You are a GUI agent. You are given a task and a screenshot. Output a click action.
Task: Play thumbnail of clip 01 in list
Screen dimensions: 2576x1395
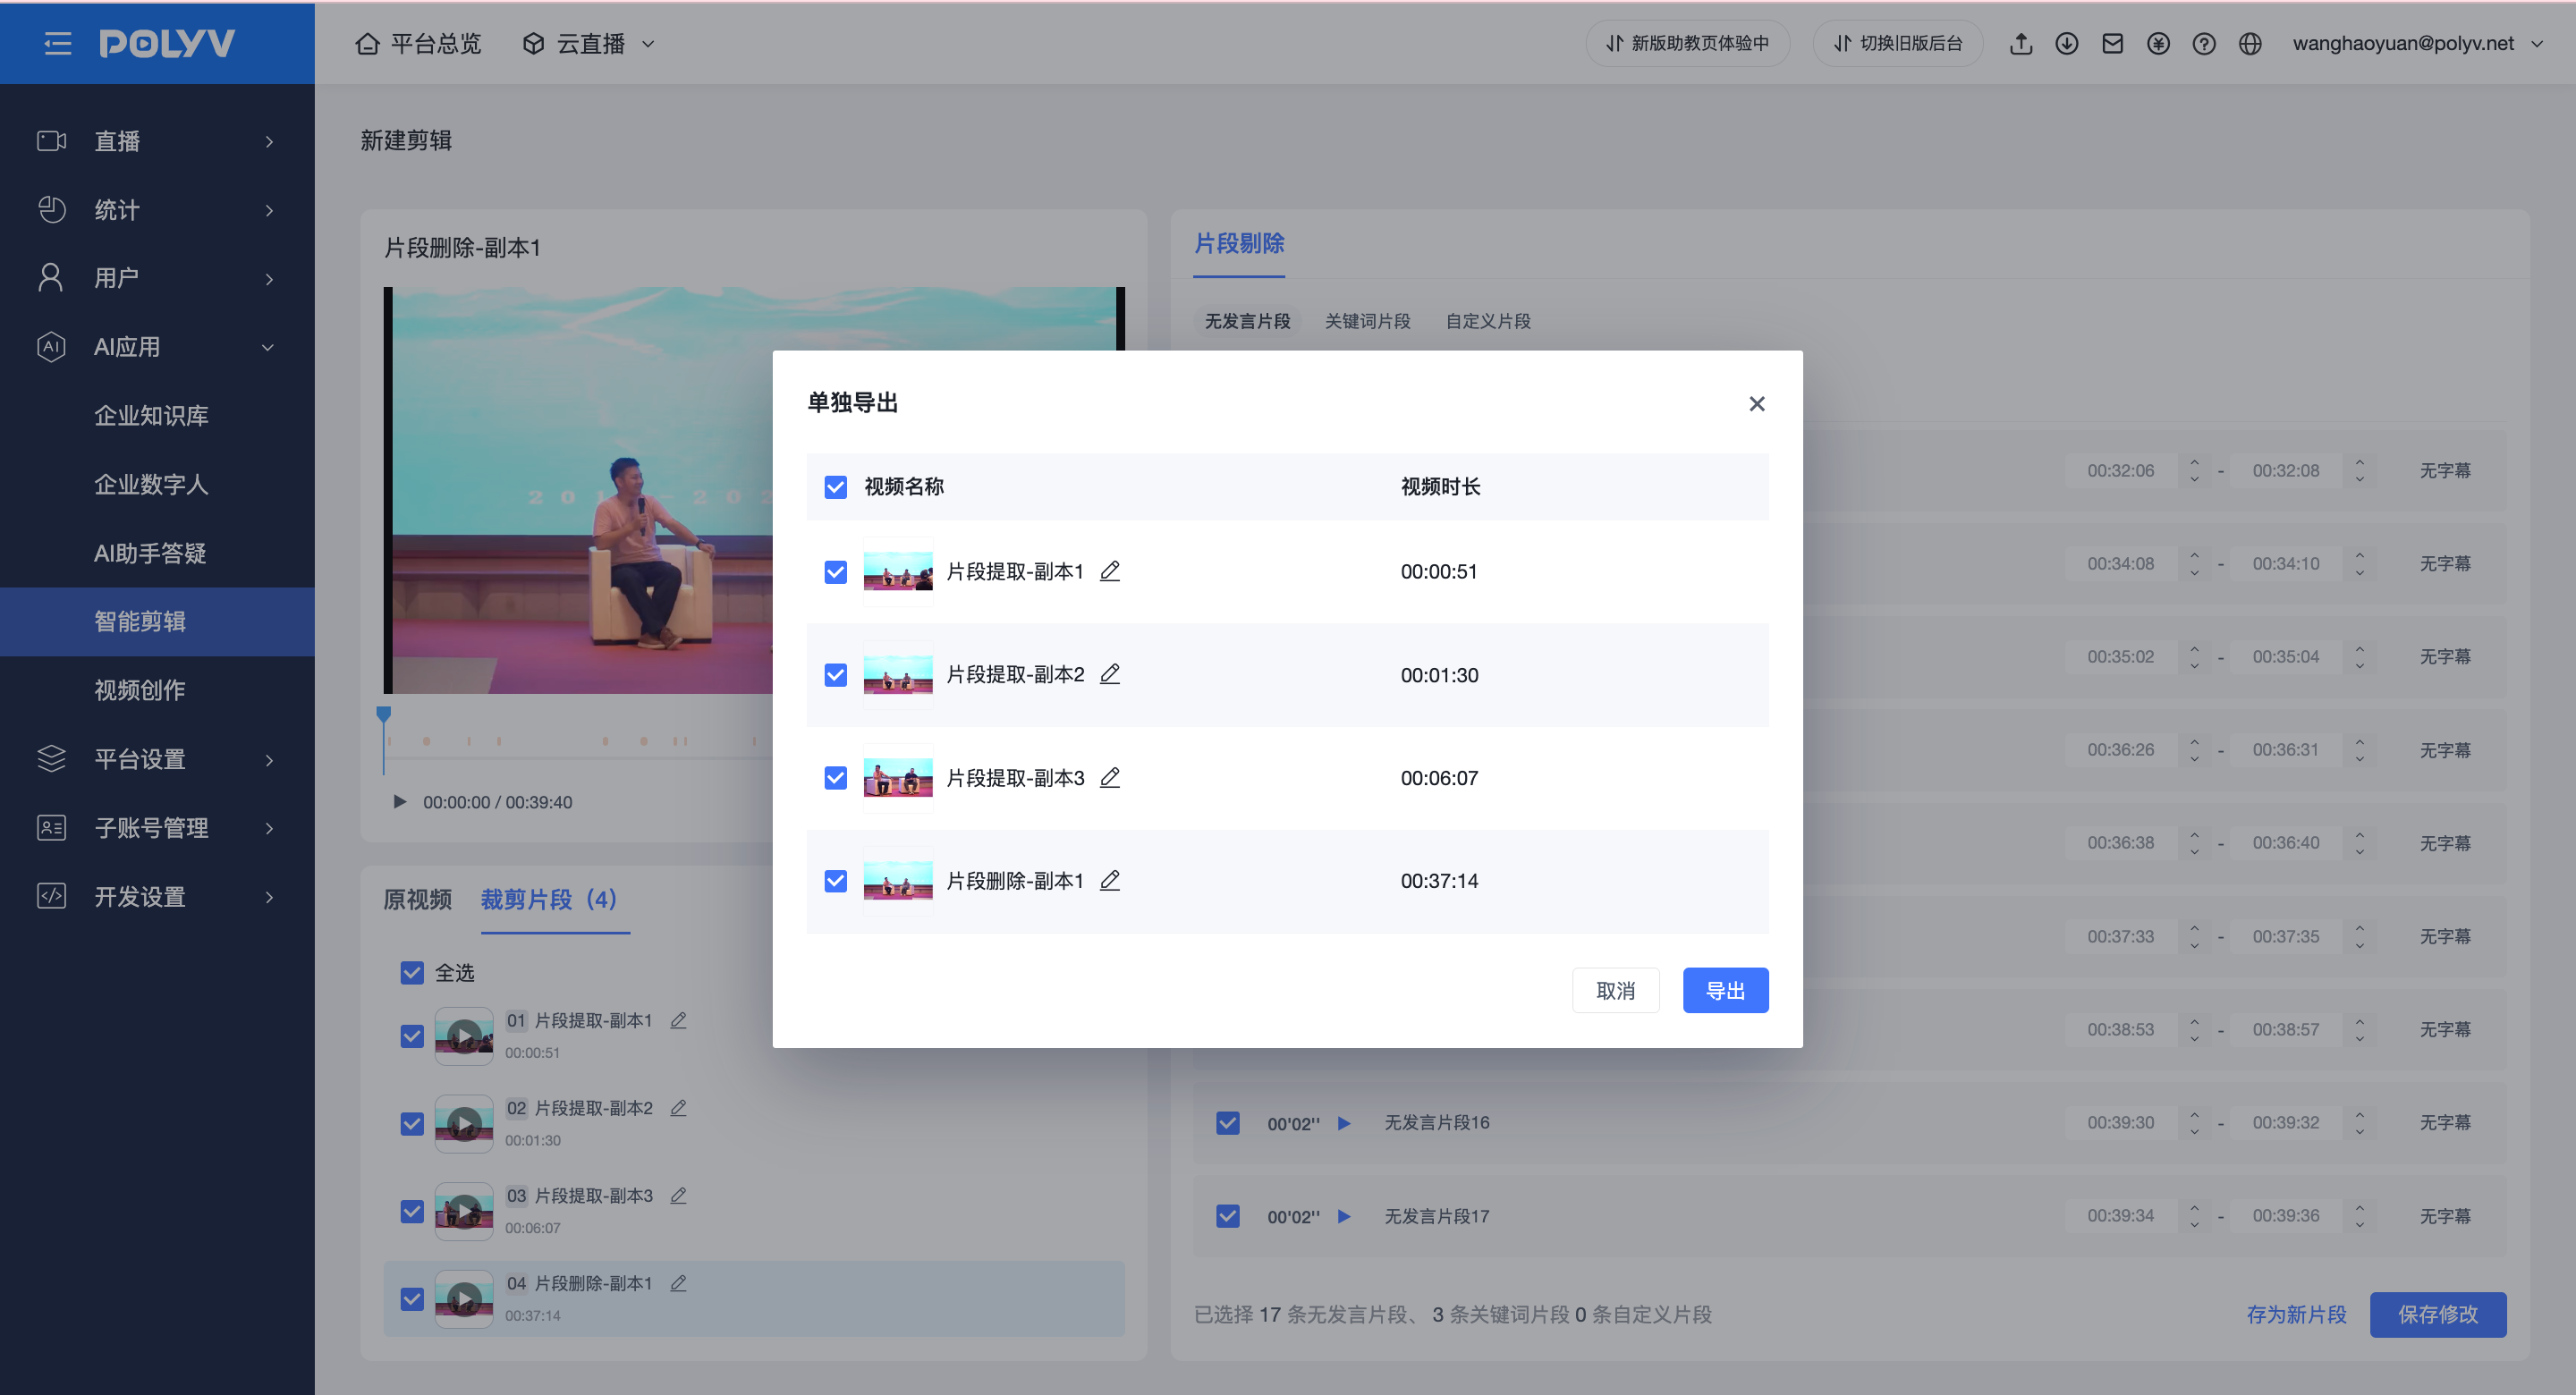point(464,1036)
